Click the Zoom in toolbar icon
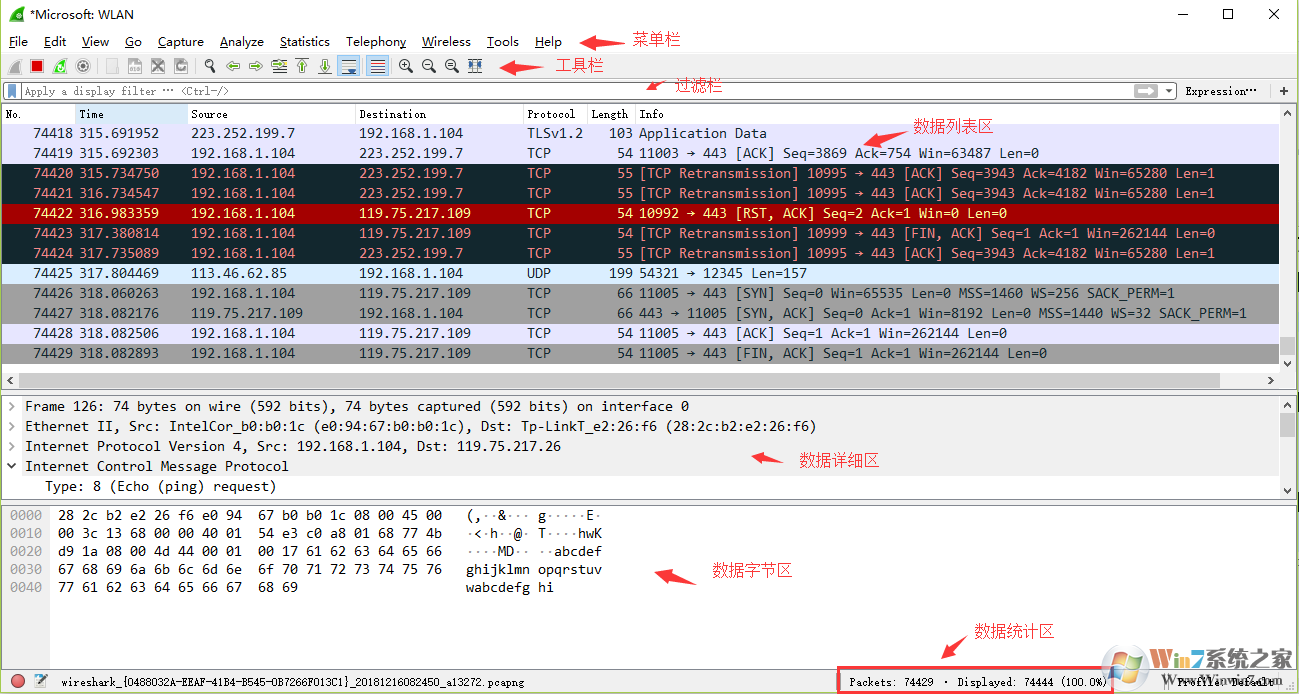Viewport: 1299px width, 694px height. coord(406,66)
